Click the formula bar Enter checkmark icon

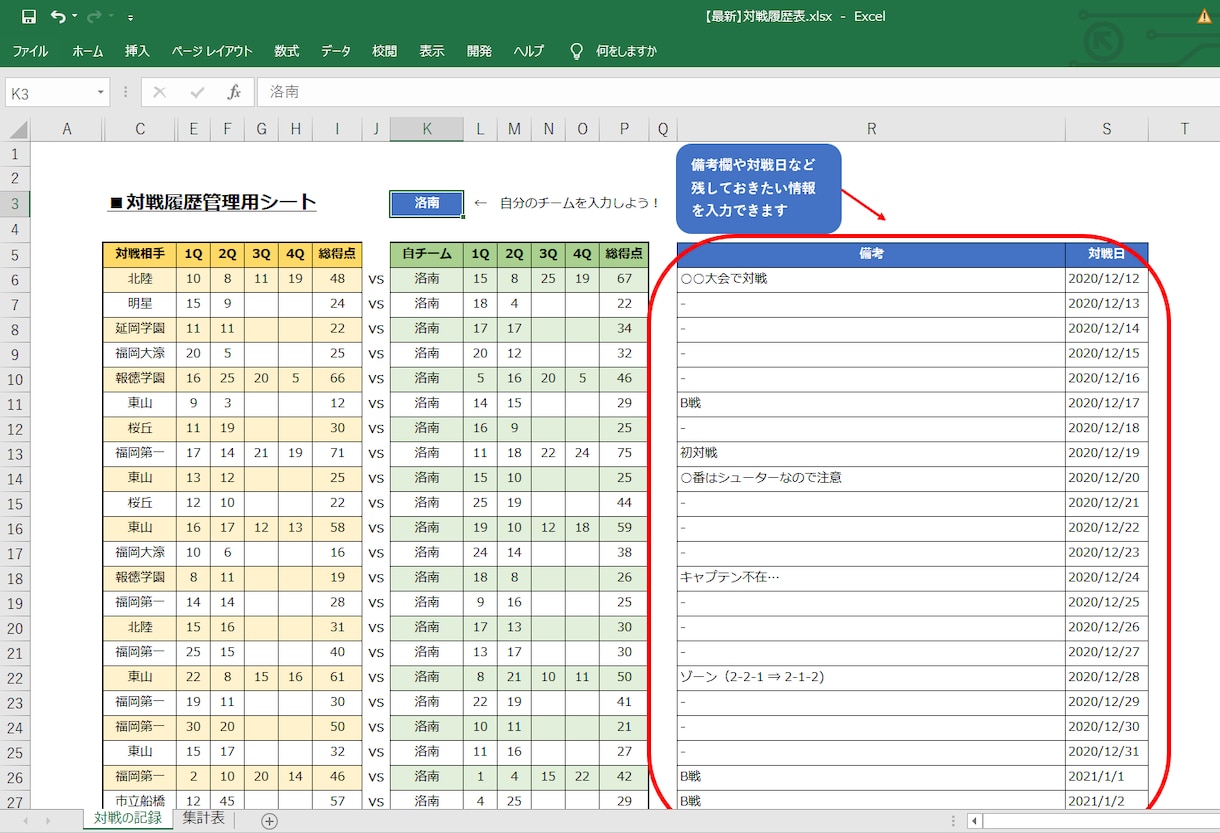click(197, 92)
